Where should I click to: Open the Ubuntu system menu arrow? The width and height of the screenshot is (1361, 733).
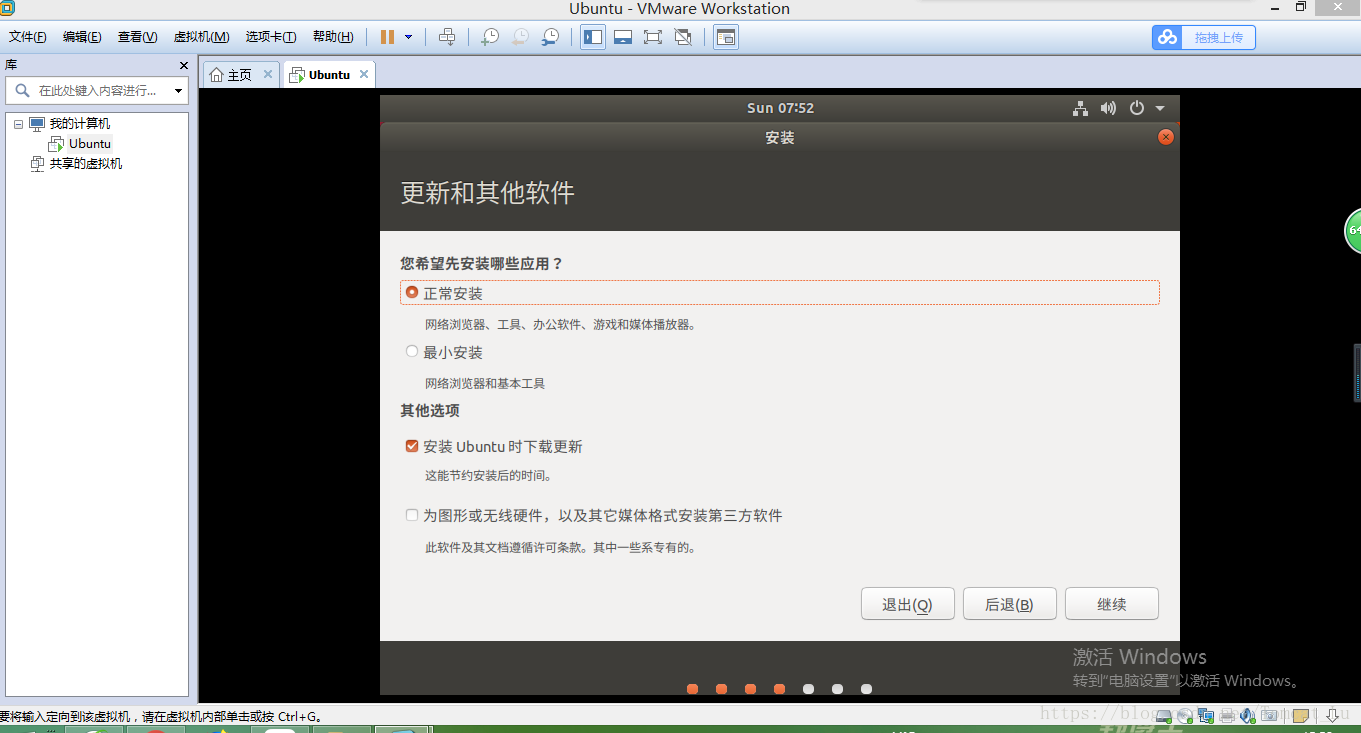pyautogui.click(x=1160, y=108)
